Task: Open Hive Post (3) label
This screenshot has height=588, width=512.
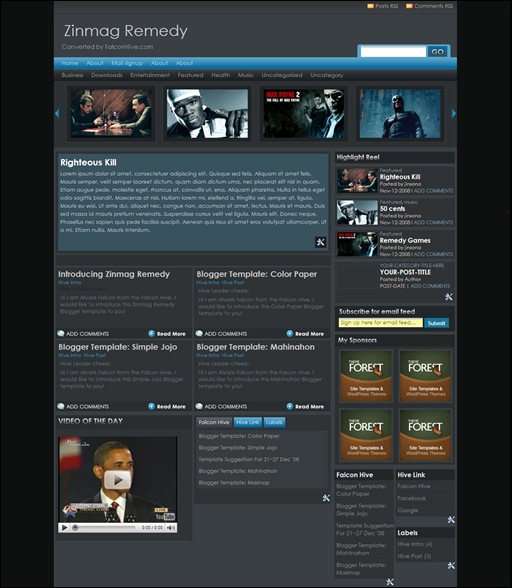Action: [414, 556]
